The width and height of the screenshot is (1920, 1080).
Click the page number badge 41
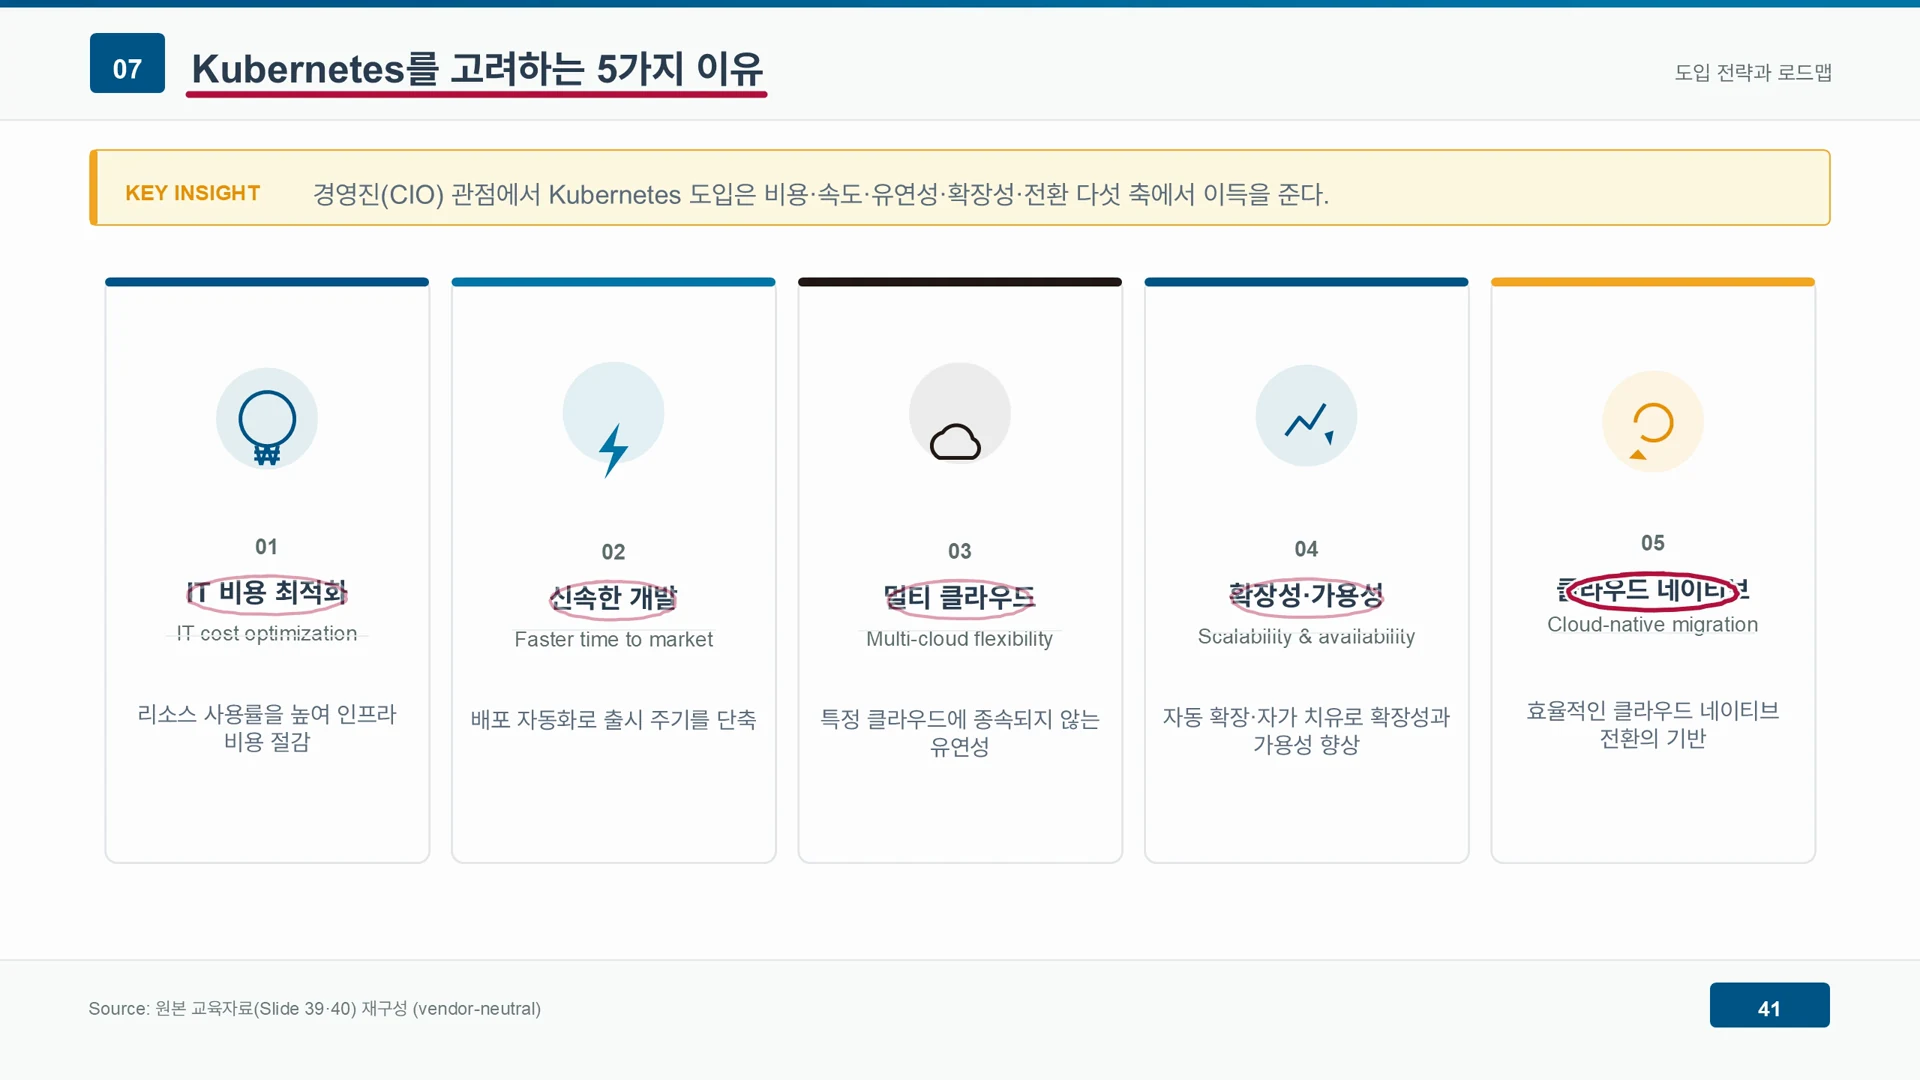click(x=1769, y=1005)
